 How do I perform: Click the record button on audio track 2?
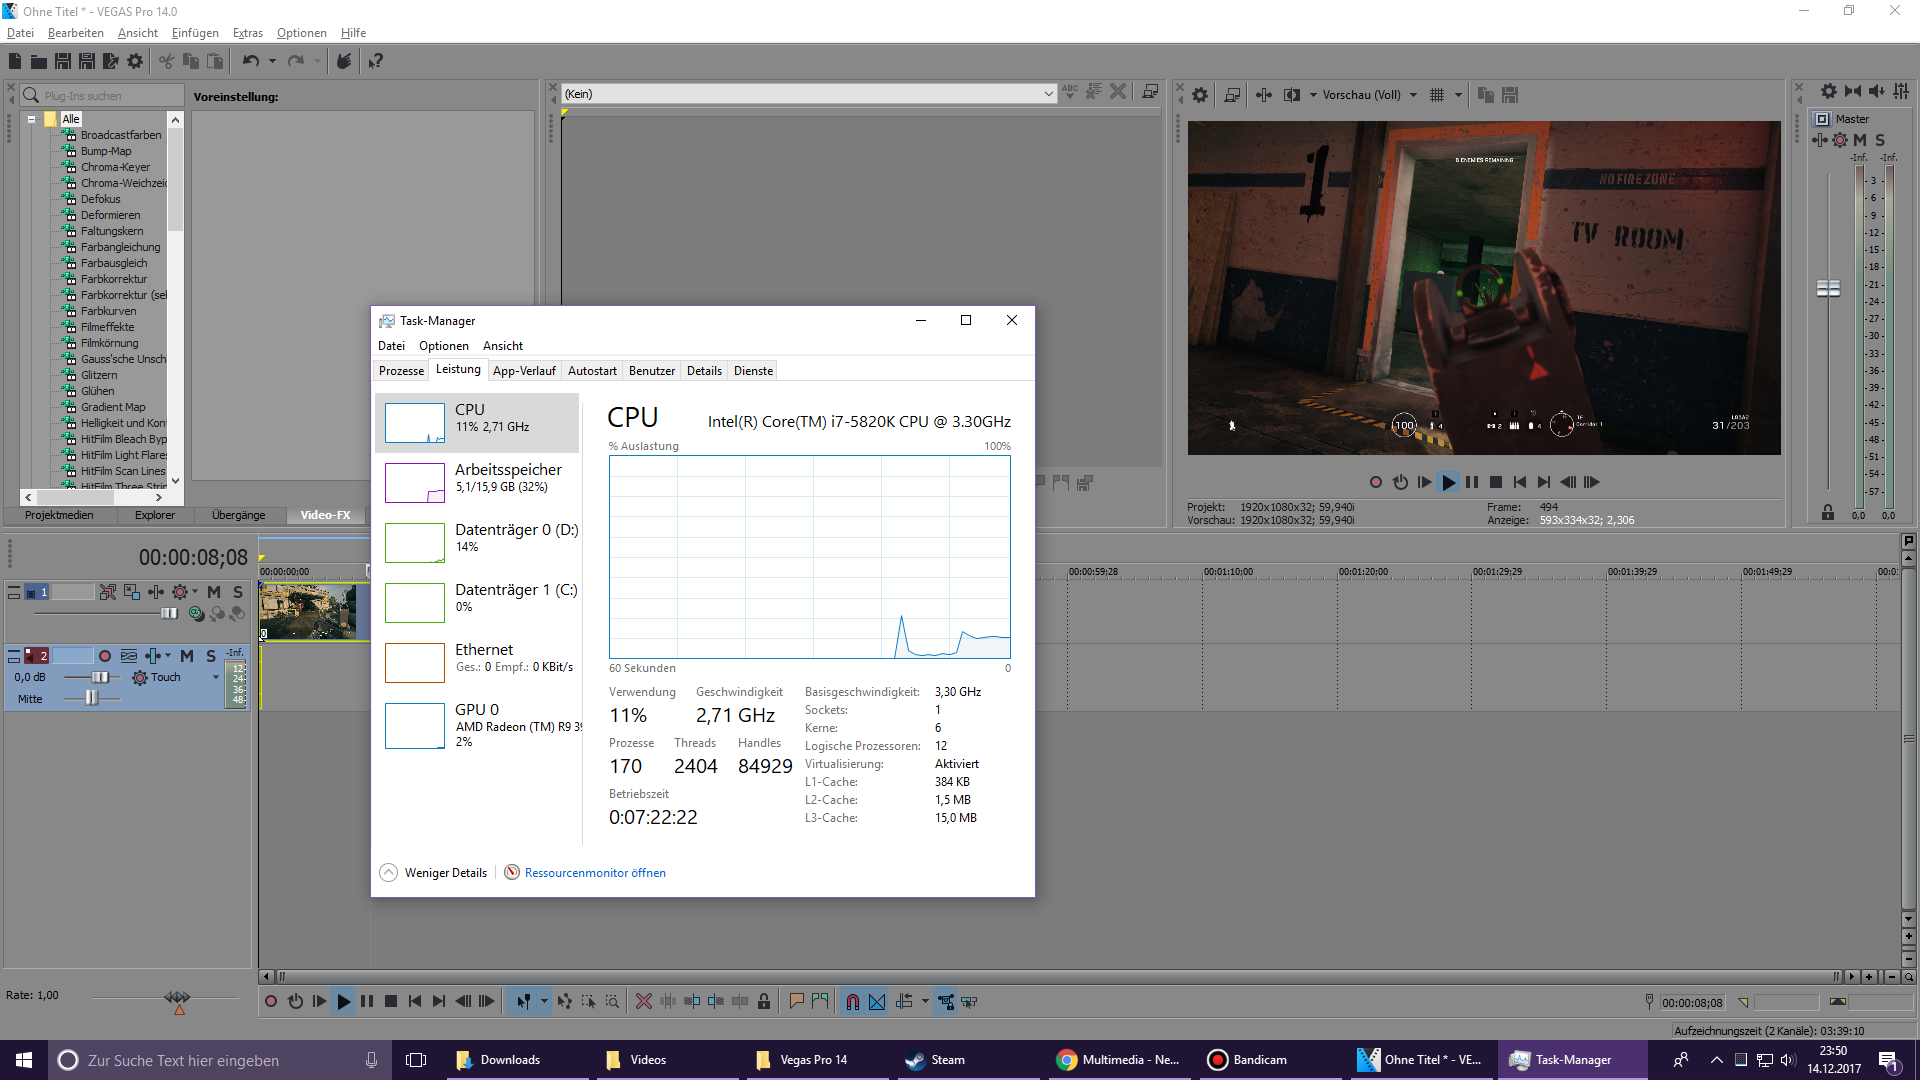105,657
